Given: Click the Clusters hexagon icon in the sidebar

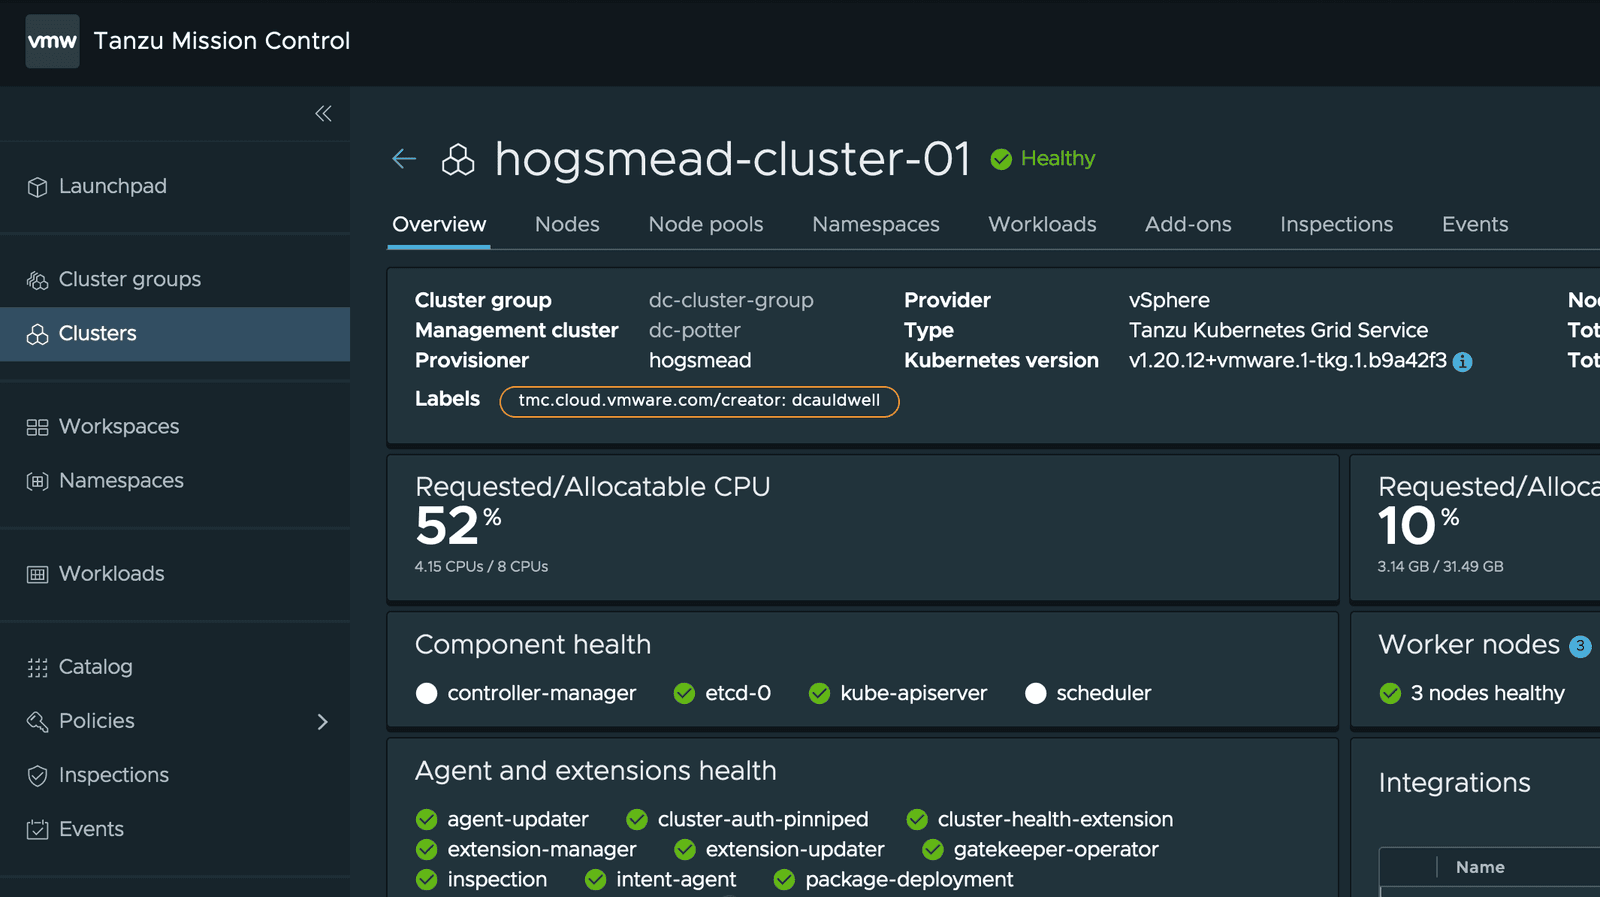Looking at the screenshot, I should coord(38,334).
